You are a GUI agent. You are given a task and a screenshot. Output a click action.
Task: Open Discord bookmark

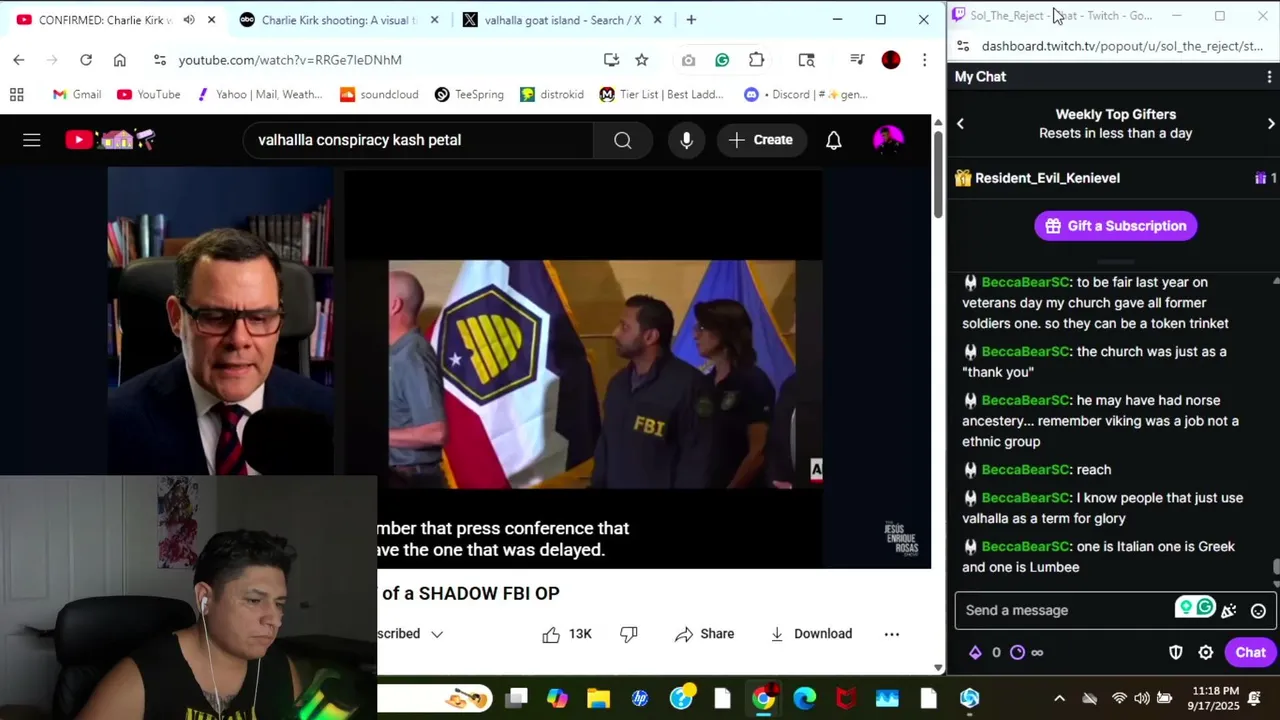(x=806, y=95)
